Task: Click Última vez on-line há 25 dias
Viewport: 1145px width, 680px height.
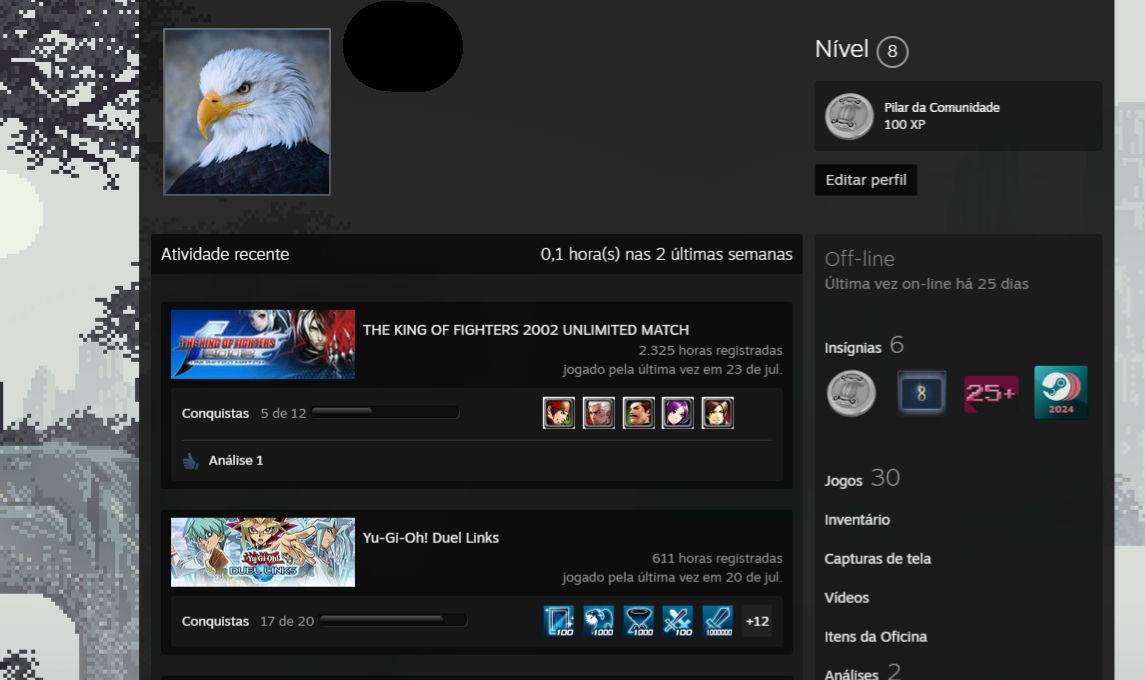Action: click(927, 284)
